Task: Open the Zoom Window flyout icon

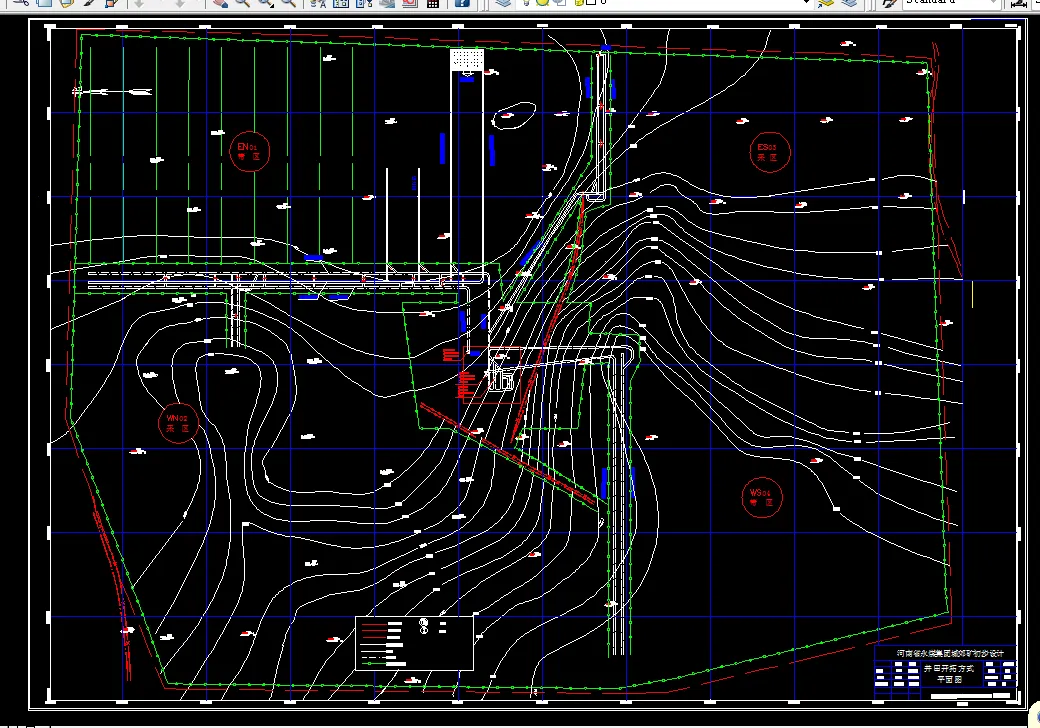Action: pos(265,3)
